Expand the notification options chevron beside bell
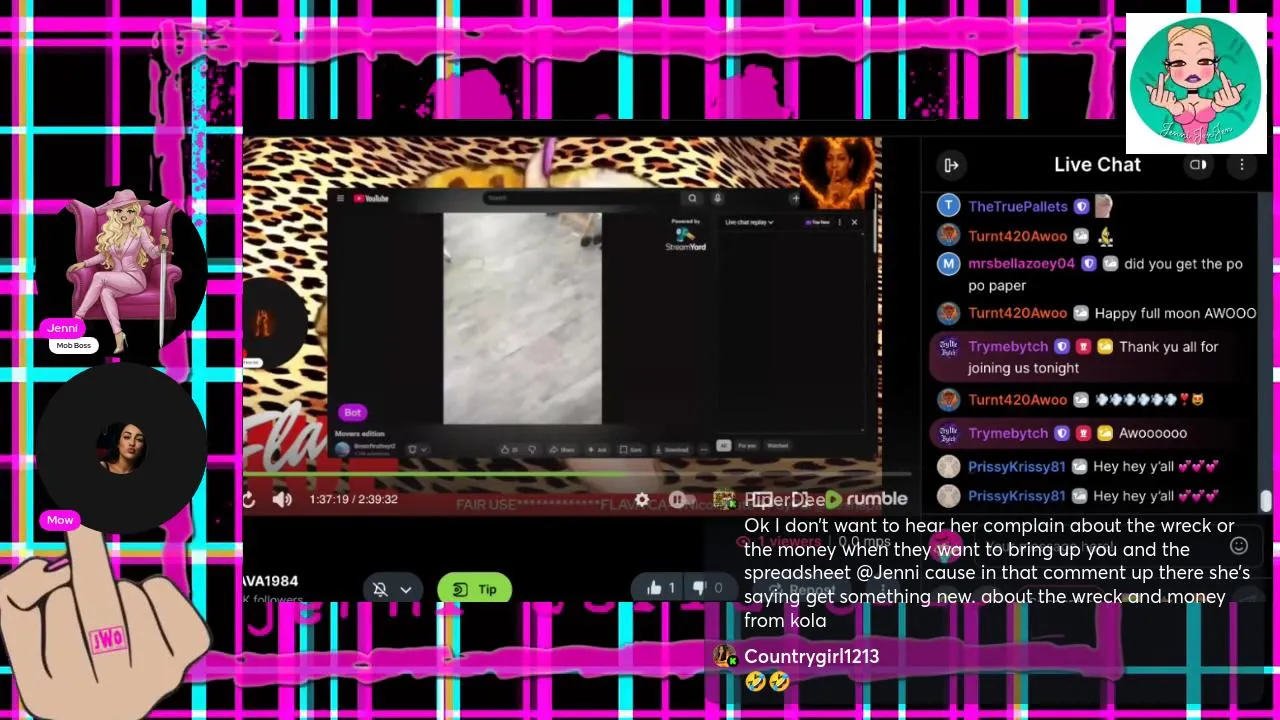Screen dimensions: 1280x720 406,589
